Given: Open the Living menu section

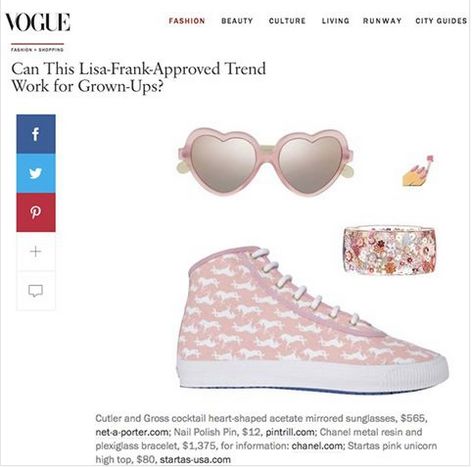Looking at the screenshot, I should coord(336,21).
